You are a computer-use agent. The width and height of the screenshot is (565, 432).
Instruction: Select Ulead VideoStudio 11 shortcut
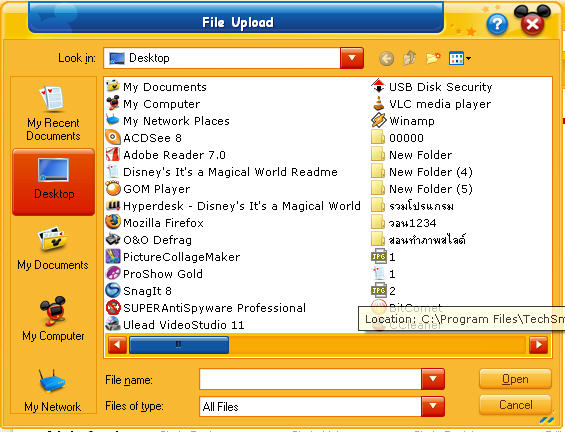175,325
